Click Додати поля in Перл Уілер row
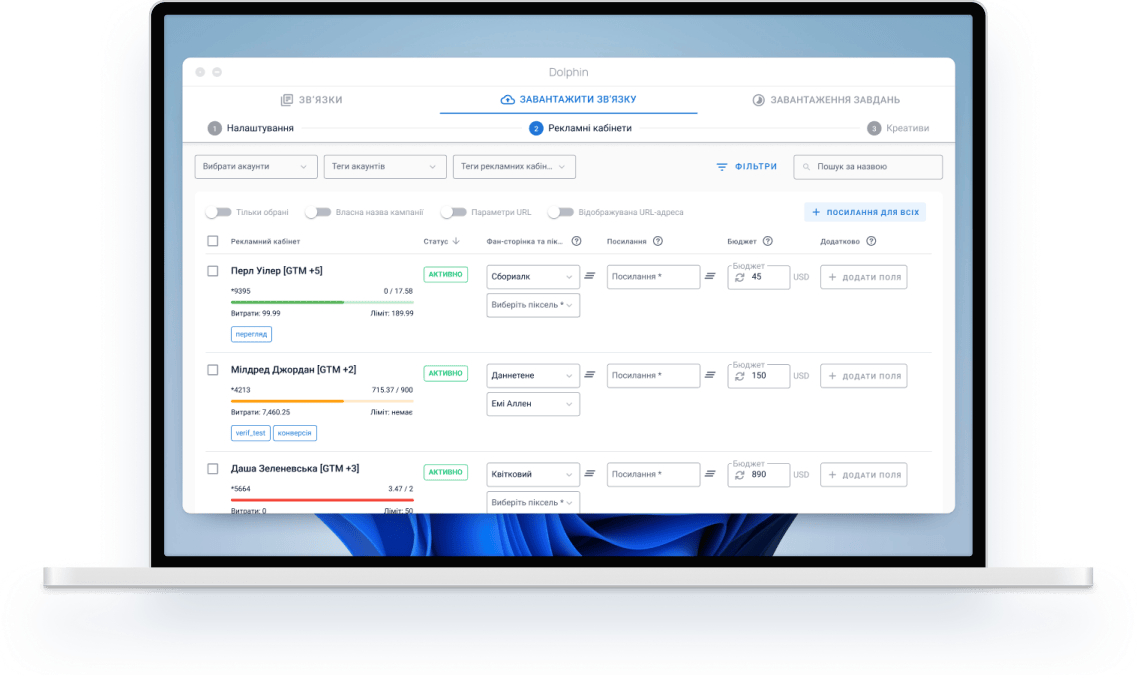Viewport: 1137px width, 675px height. click(x=863, y=277)
